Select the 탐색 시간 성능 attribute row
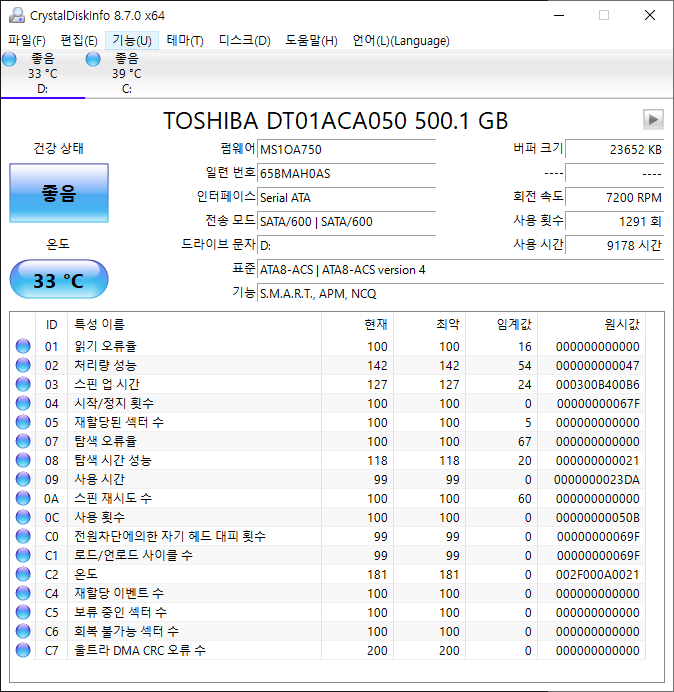Screen dimensions: 674x692 pyautogui.click(x=328, y=460)
